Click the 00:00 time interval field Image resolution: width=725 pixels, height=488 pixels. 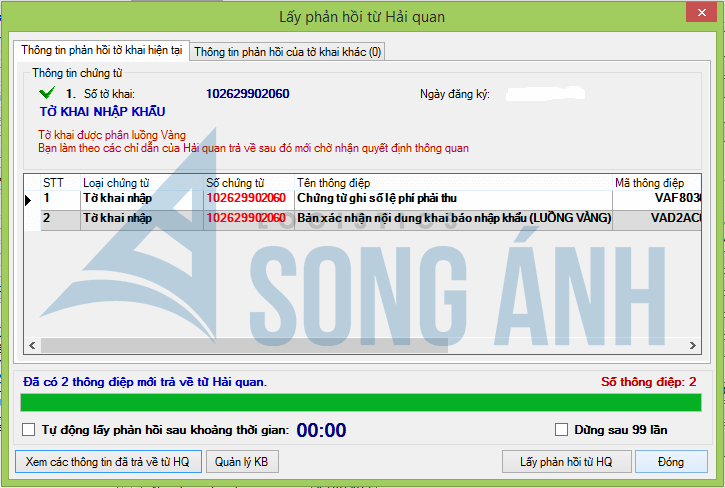point(321,431)
